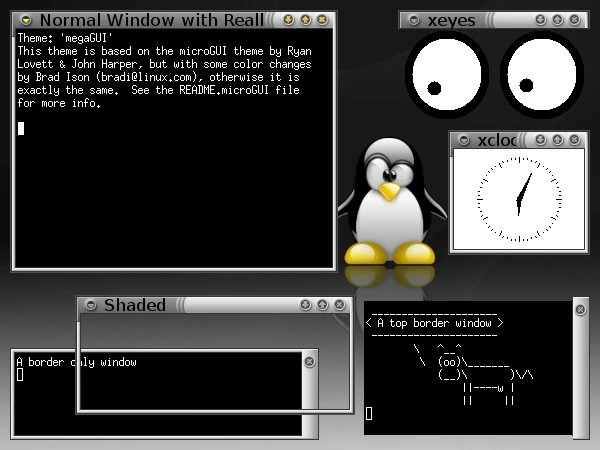Click the analog clock face in xclock
This screenshot has width=600, height=450.
519,199
